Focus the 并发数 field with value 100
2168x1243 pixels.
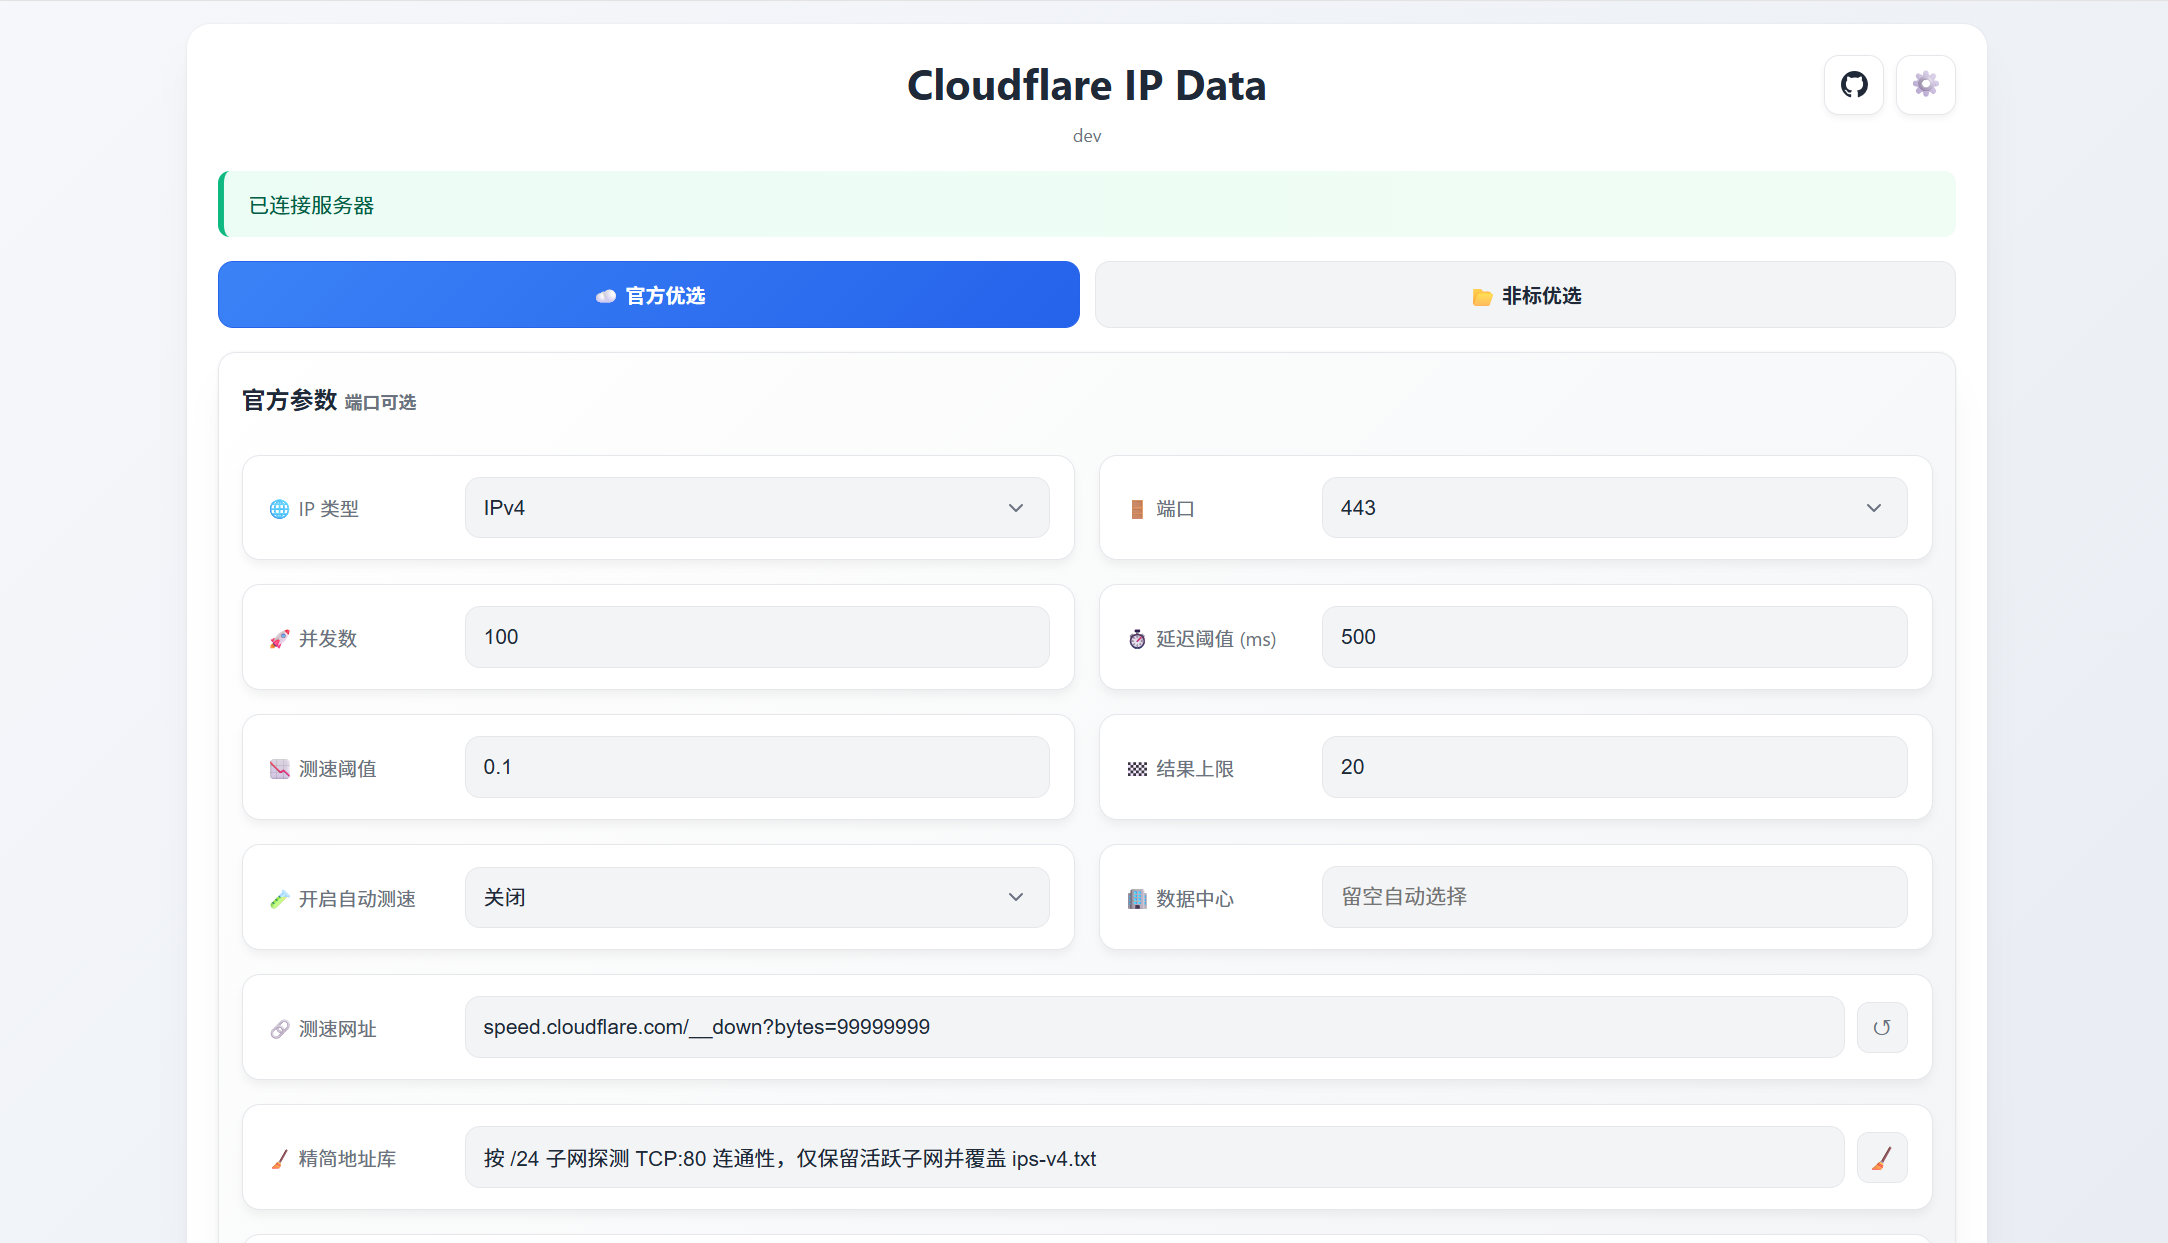(757, 637)
